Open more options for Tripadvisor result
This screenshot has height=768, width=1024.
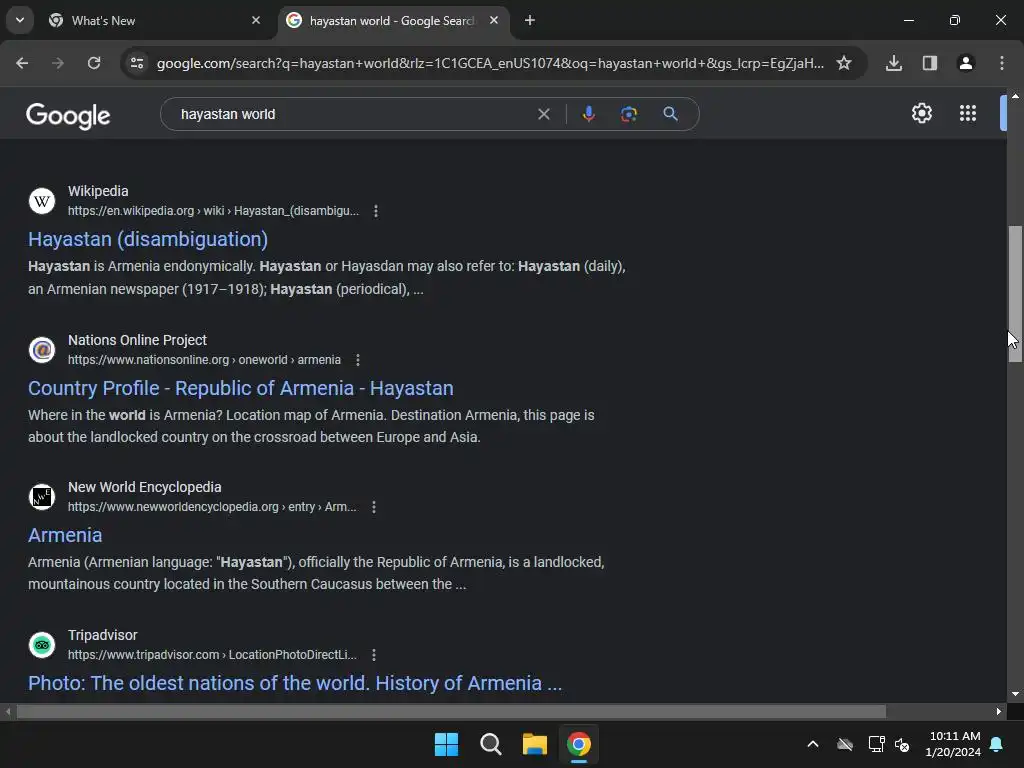(x=374, y=655)
